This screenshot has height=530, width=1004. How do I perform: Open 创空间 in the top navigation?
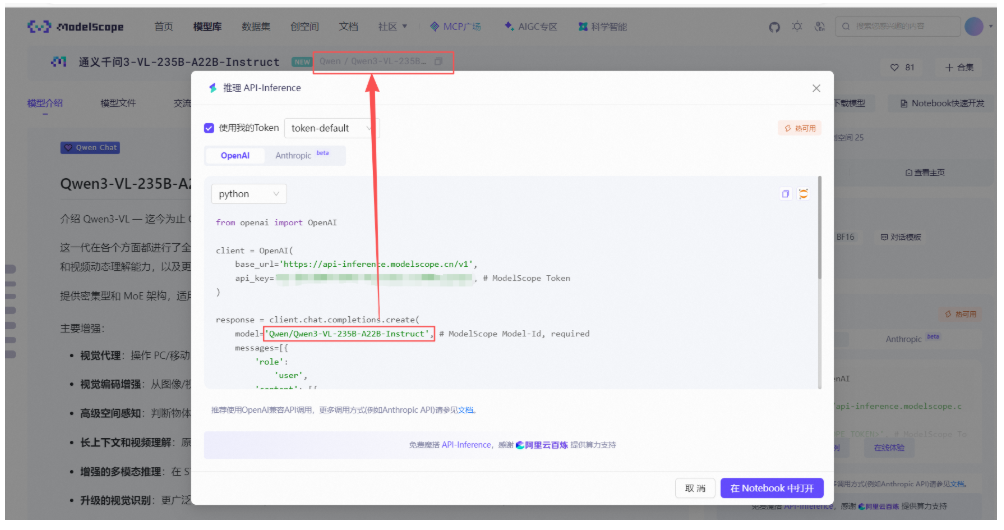[304, 26]
